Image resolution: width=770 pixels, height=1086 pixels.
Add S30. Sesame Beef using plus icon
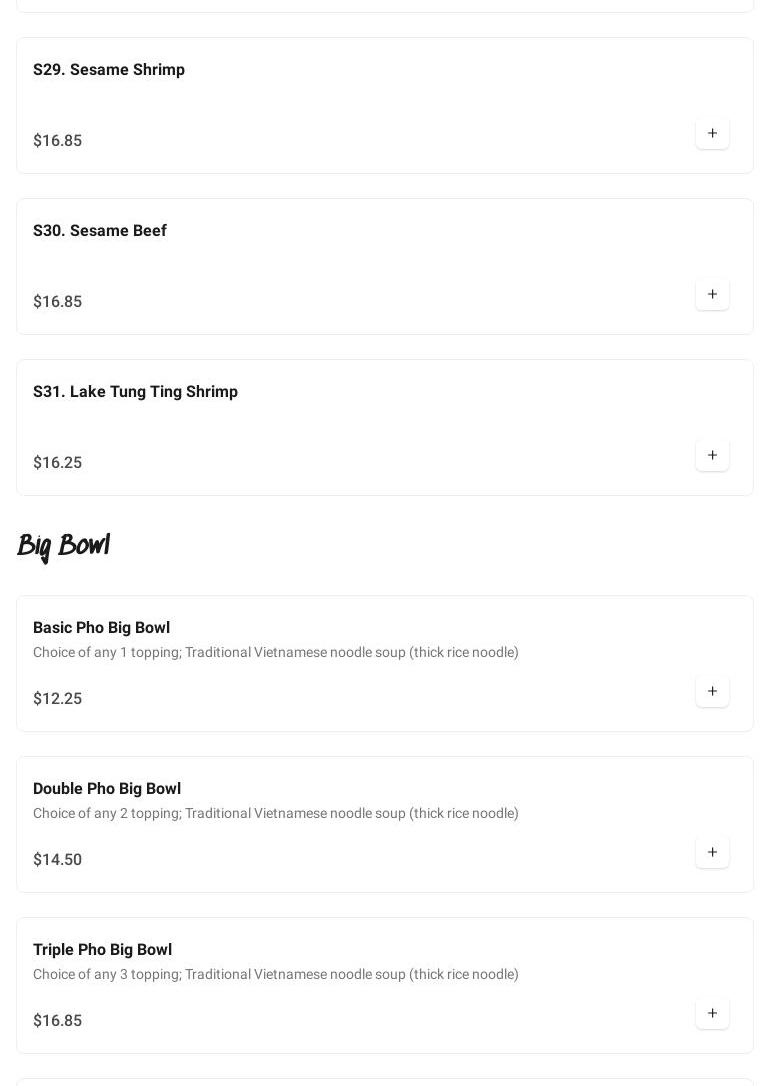coord(712,295)
